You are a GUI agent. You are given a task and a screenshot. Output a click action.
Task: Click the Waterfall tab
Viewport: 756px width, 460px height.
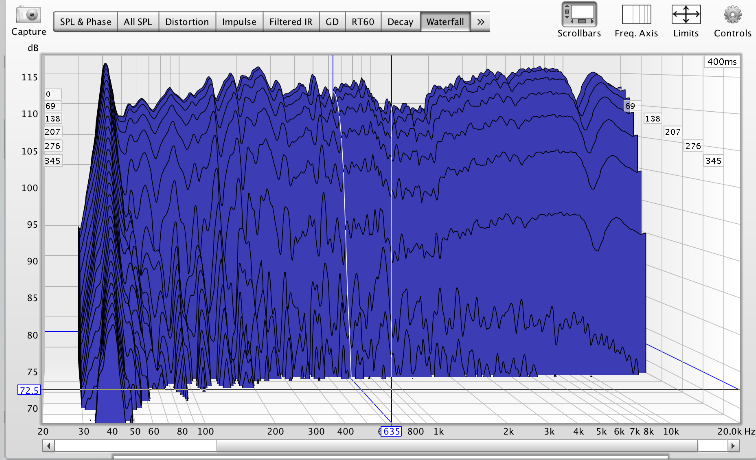(x=444, y=21)
